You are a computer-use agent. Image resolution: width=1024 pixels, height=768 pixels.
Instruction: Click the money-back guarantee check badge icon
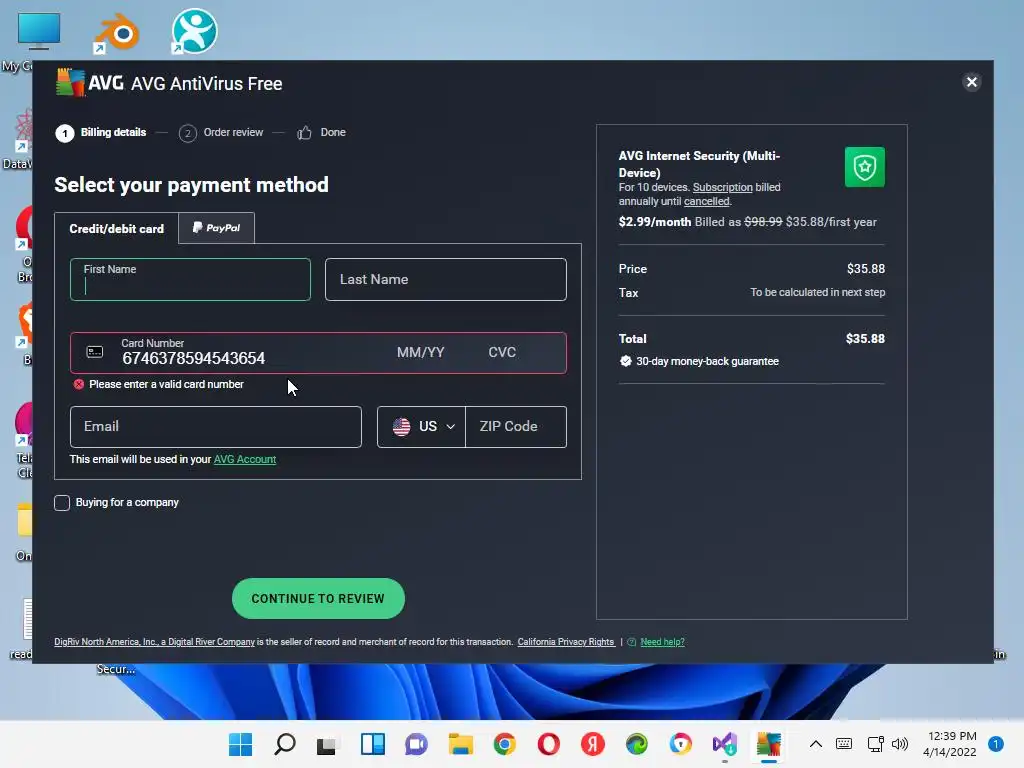pos(626,361)
